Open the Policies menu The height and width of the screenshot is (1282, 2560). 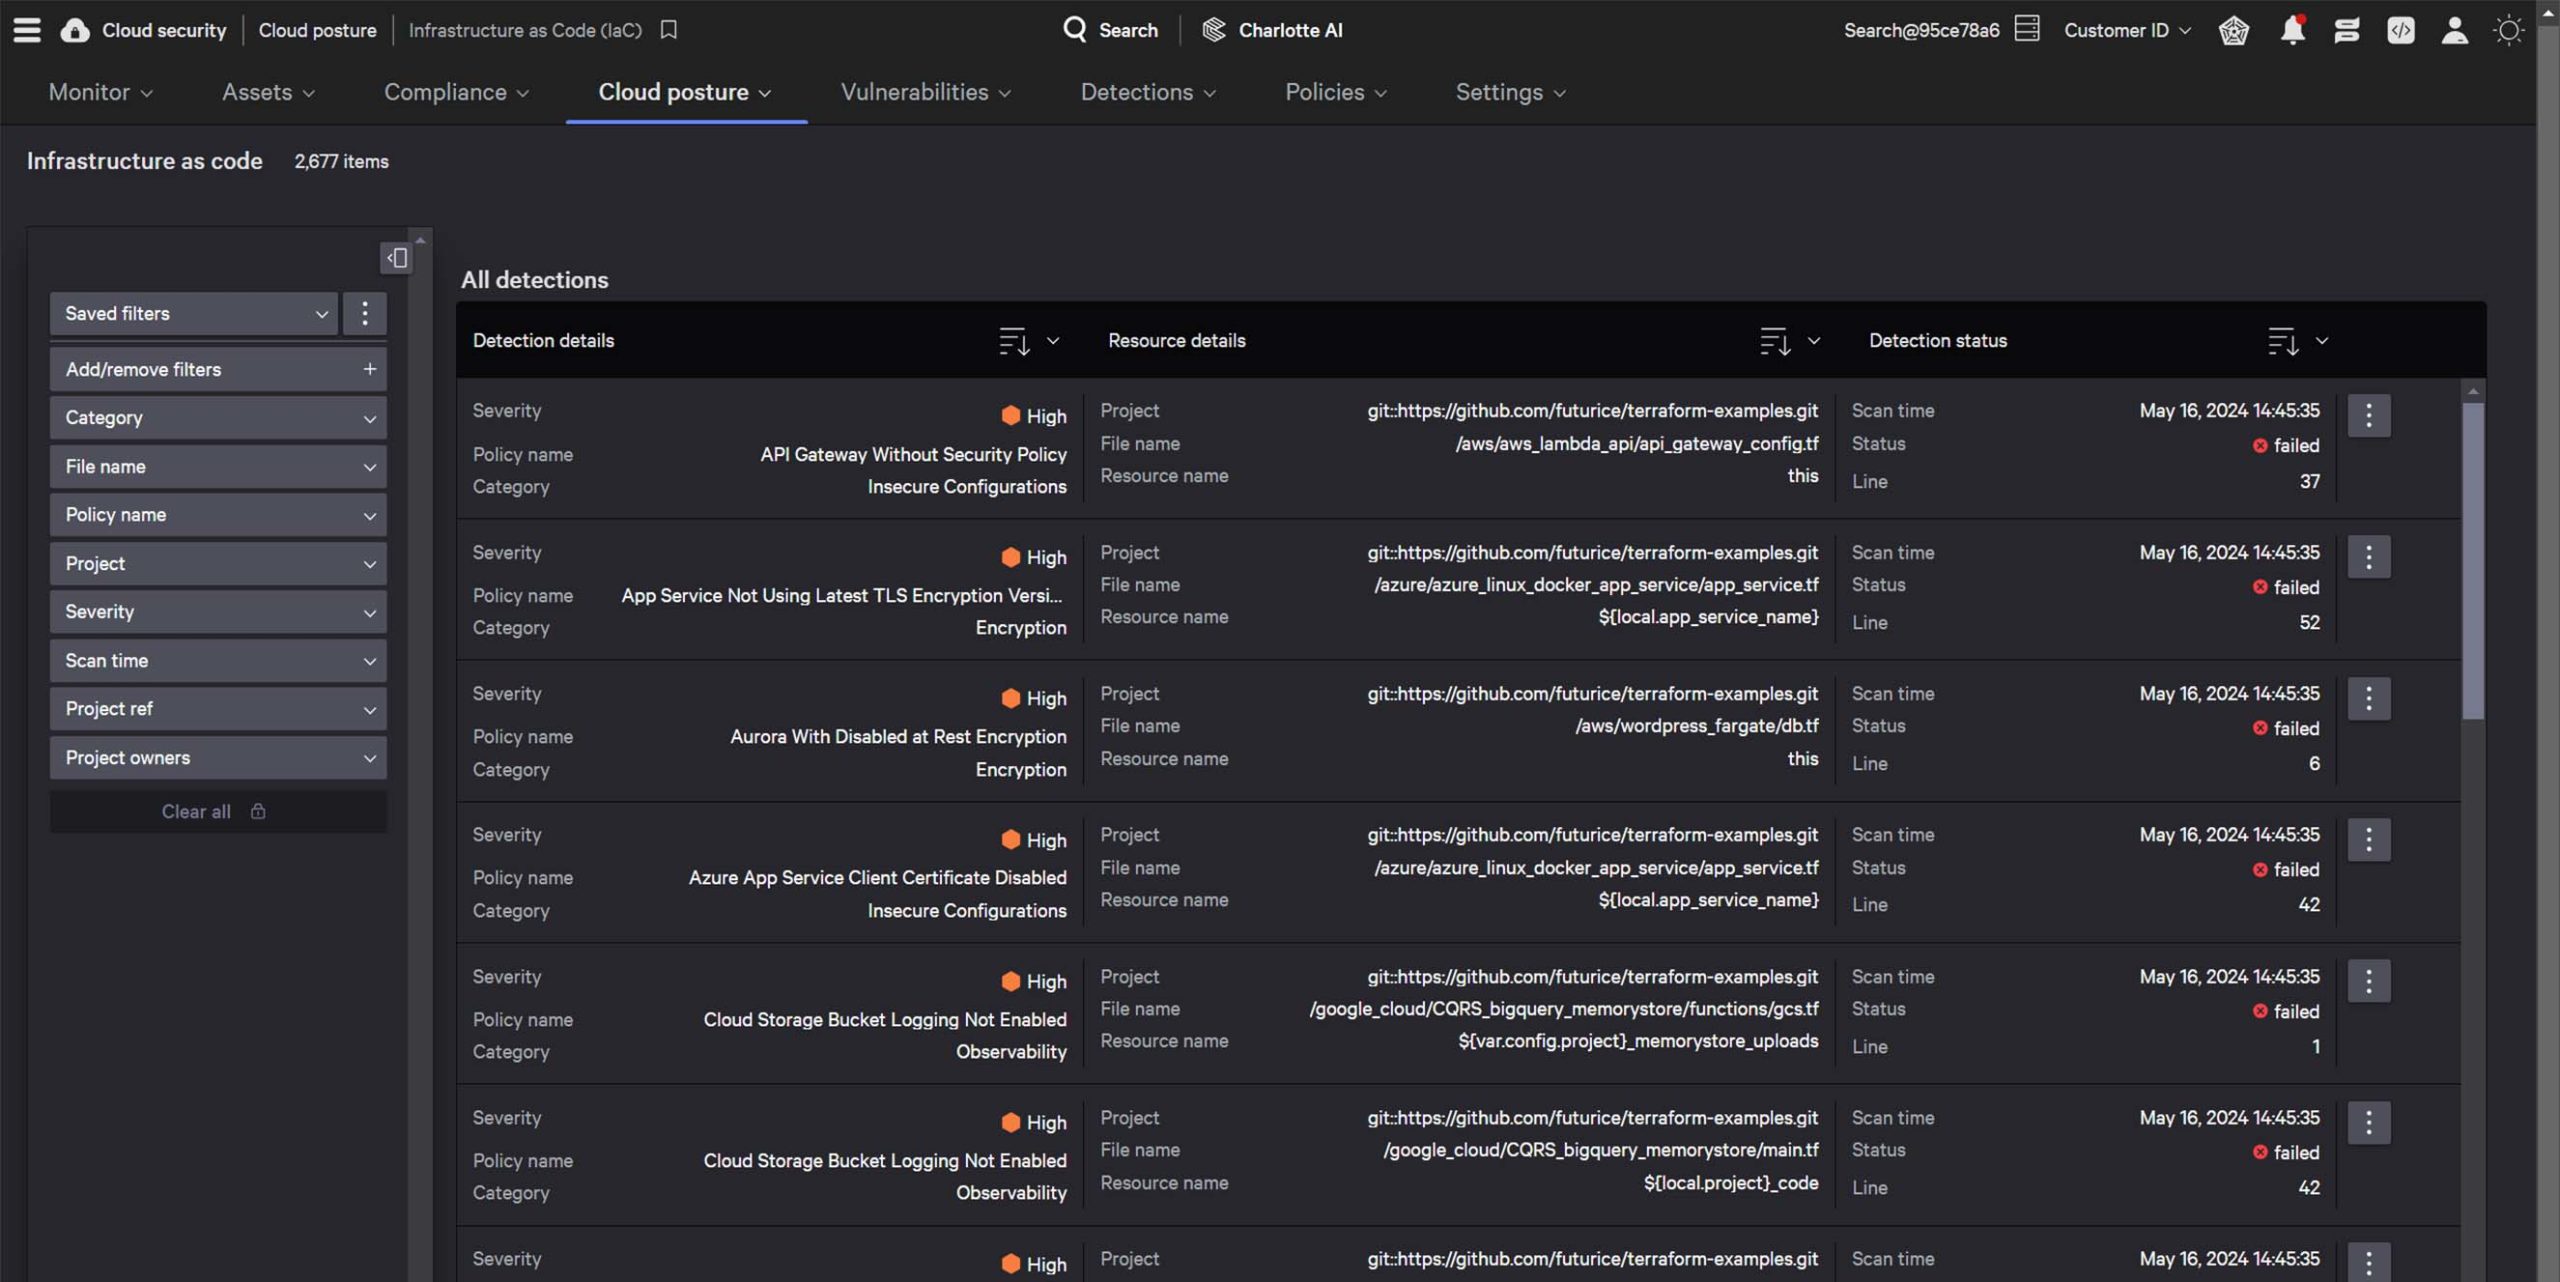(x=1335, y=92)
